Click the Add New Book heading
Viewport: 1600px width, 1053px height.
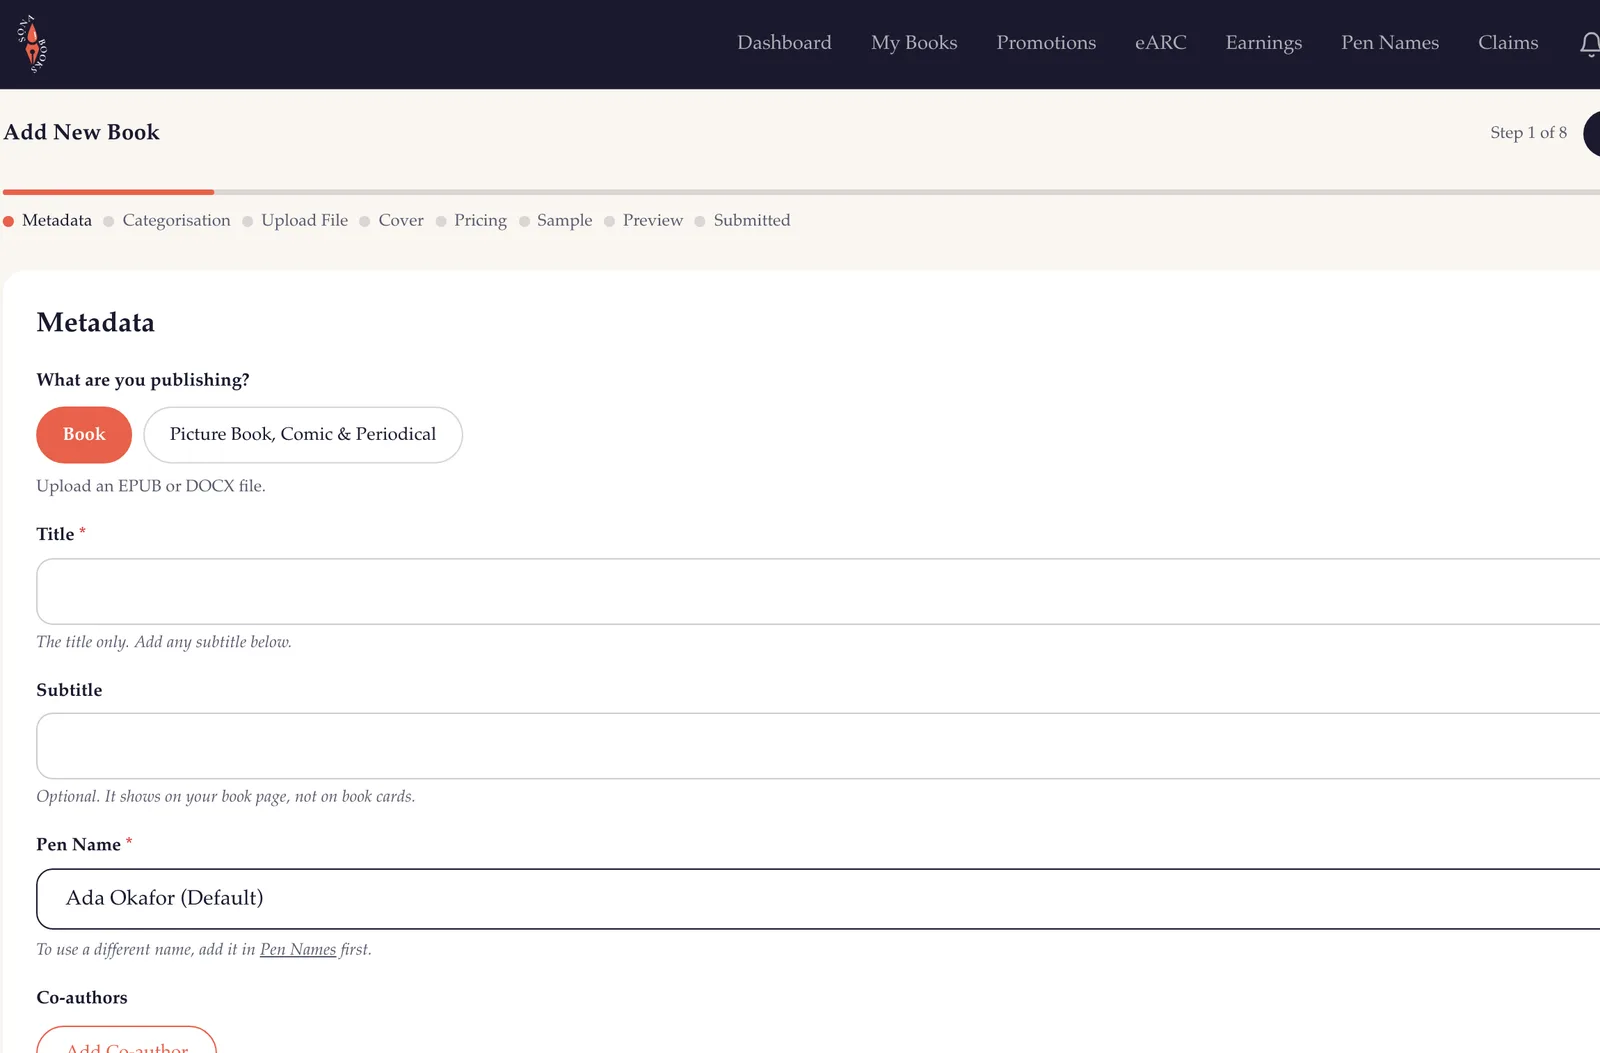[x=82, y=132]
